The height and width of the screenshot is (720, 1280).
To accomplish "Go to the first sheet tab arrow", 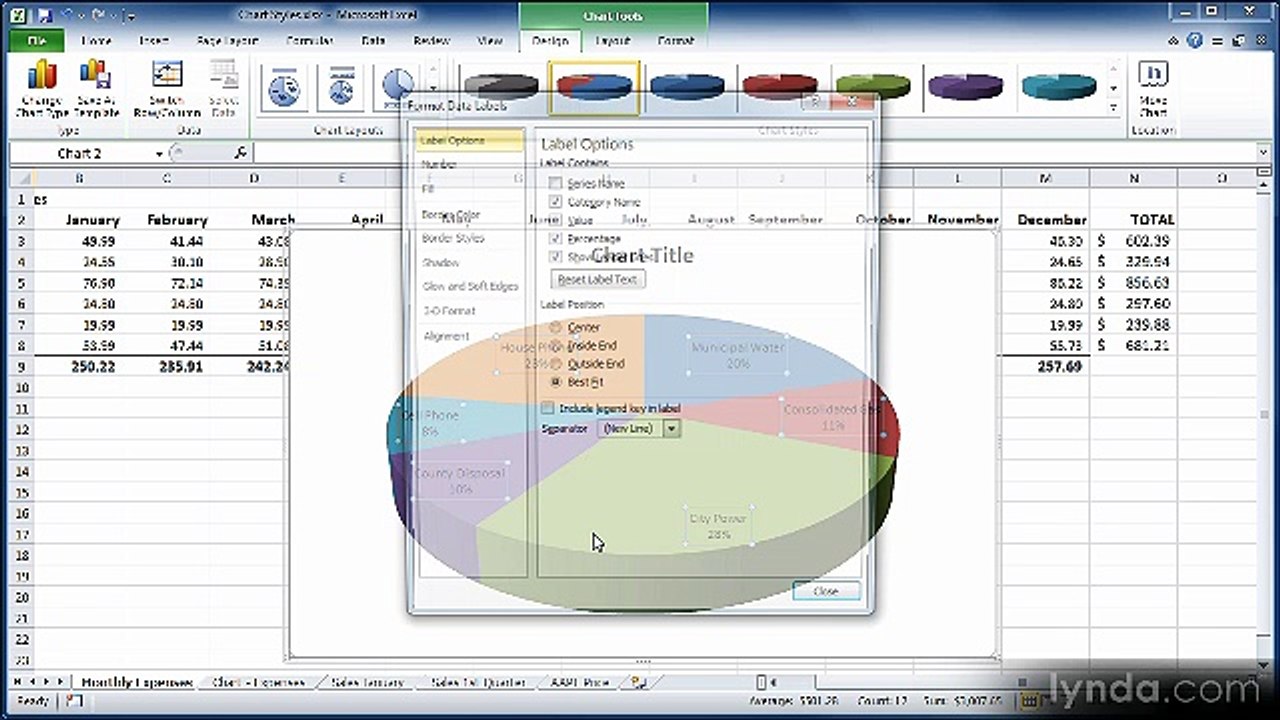I will point(18,682).
